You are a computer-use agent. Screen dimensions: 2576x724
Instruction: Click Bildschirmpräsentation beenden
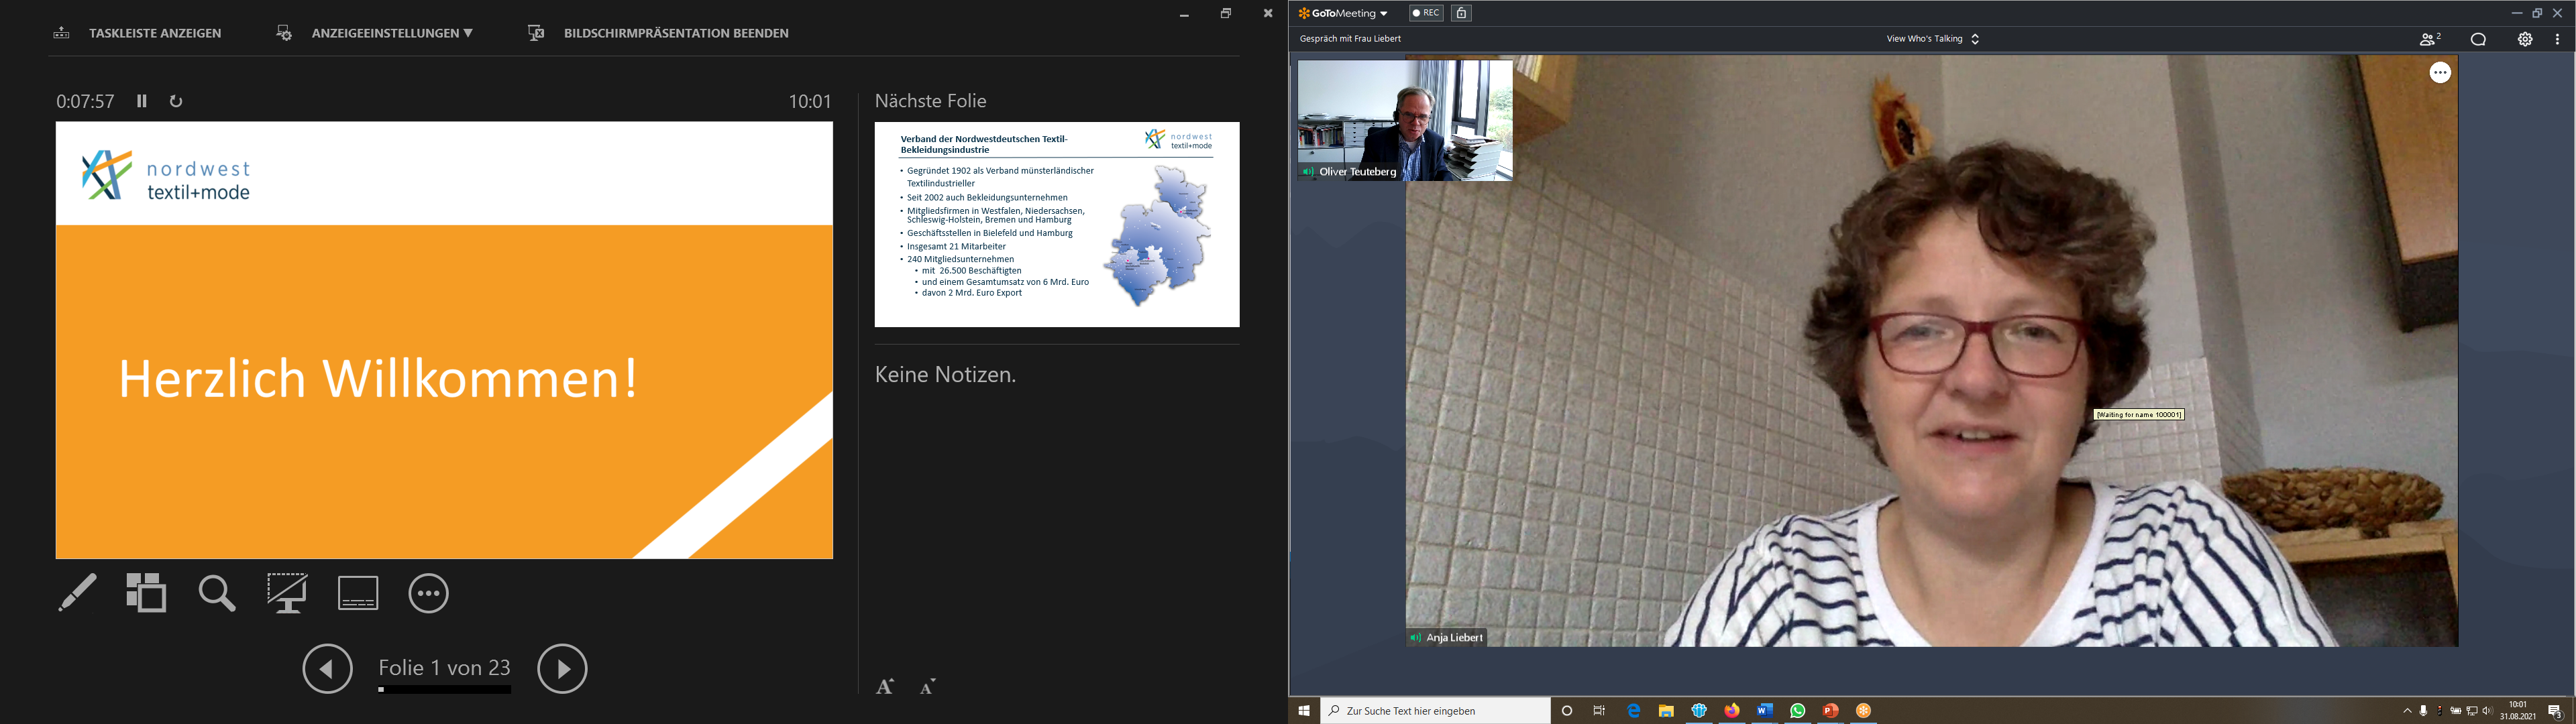coord(675,33)
